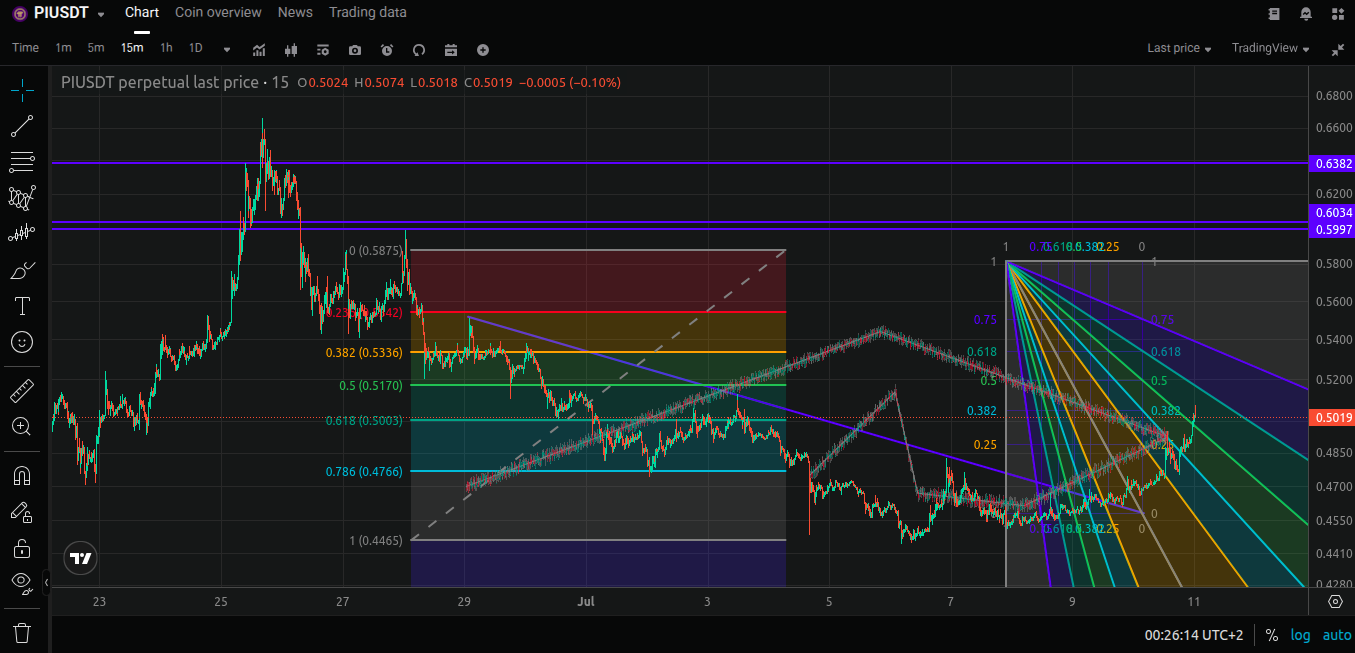
Task: Delete drawings with the trash icon
Action: (22, 632)
